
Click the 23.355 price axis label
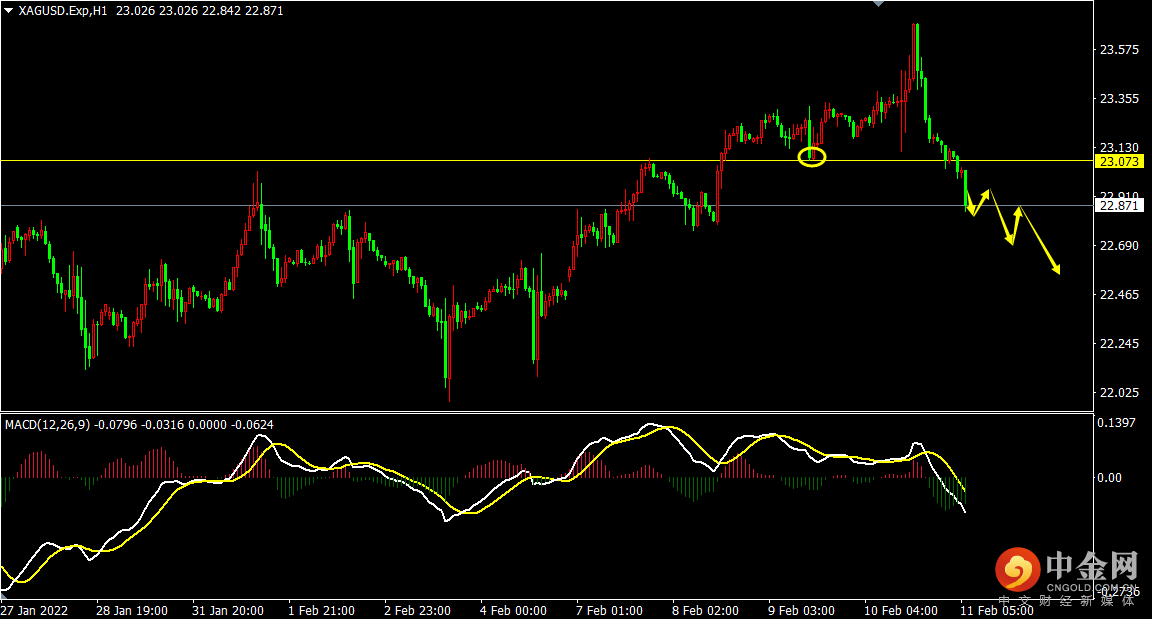coord(1119,99)
